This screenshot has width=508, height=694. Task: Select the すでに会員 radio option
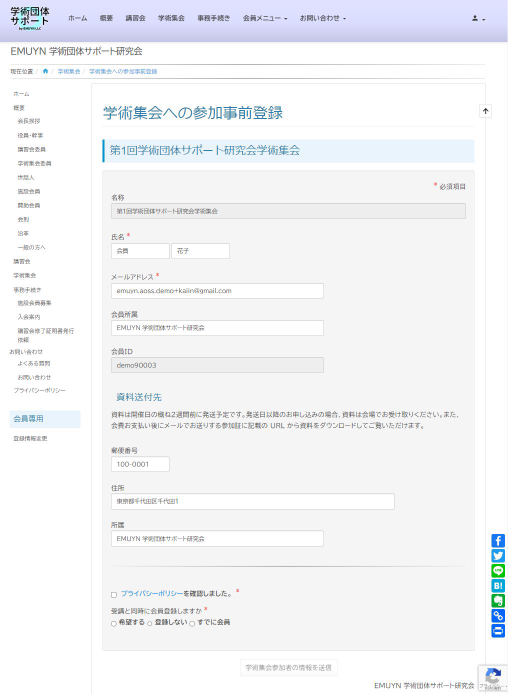(x=192, y=623)
